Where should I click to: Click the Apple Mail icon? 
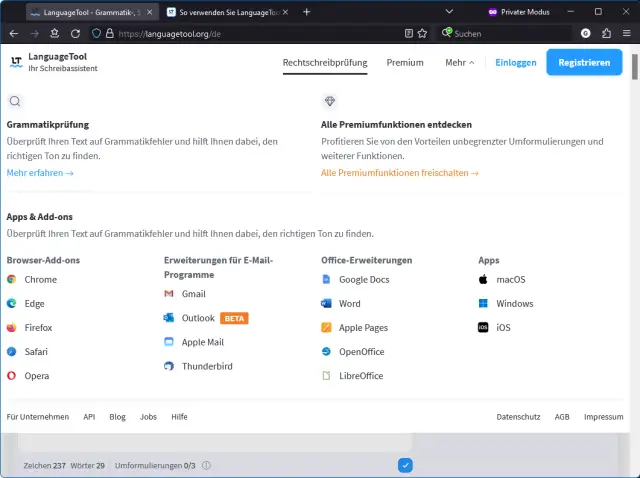pos(169,342)
